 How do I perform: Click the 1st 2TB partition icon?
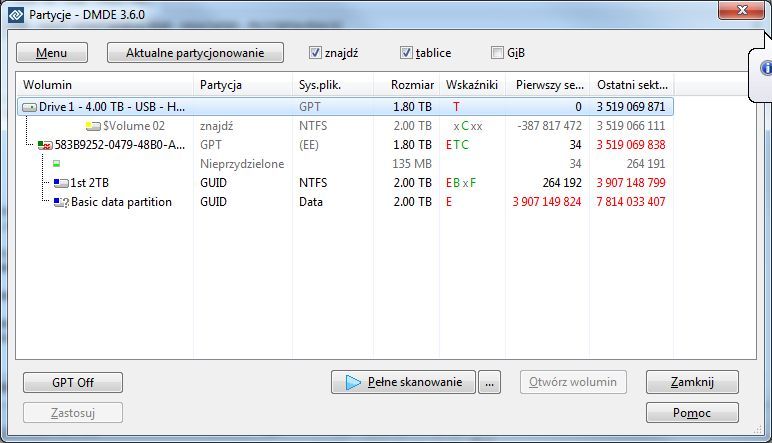point(61,183)
